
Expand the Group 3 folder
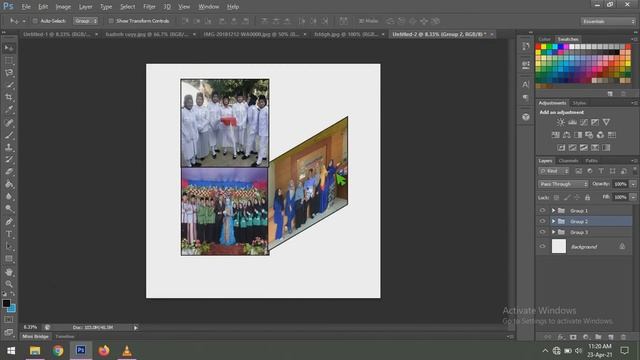553,232
